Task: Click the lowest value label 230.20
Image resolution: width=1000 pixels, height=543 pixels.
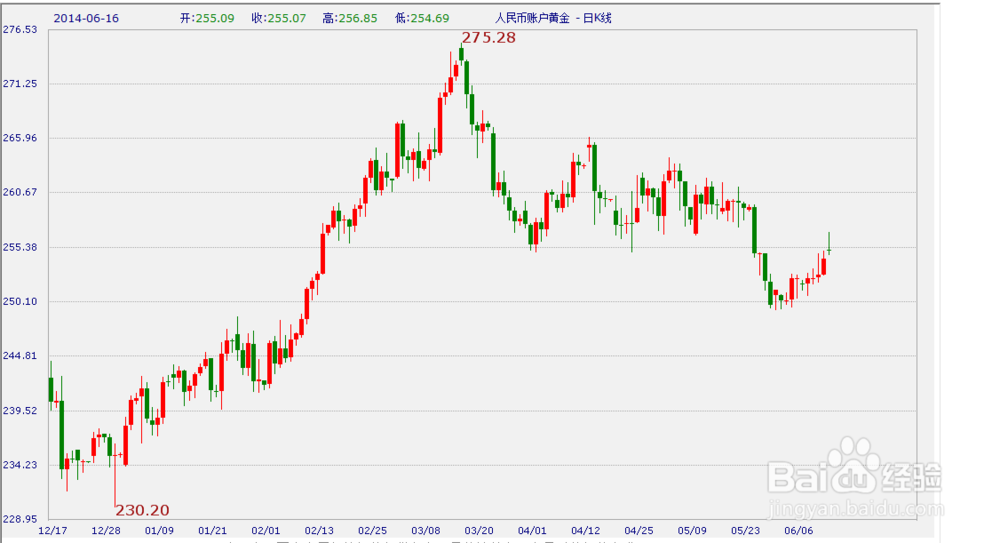Action: point(142,510)
